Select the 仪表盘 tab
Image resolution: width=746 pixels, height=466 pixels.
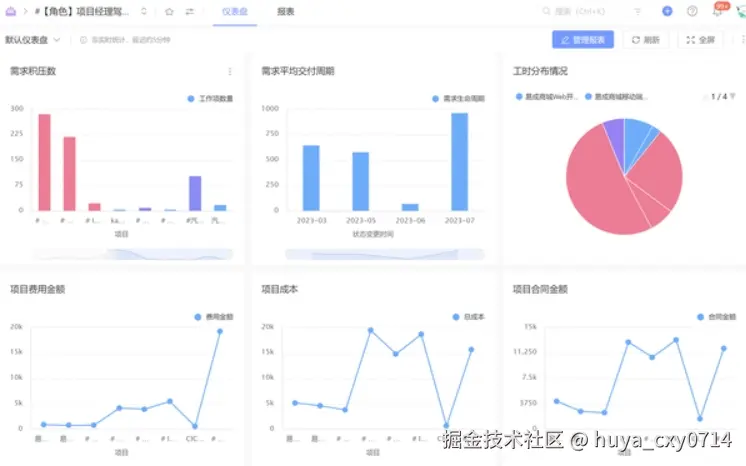(235, 11)
